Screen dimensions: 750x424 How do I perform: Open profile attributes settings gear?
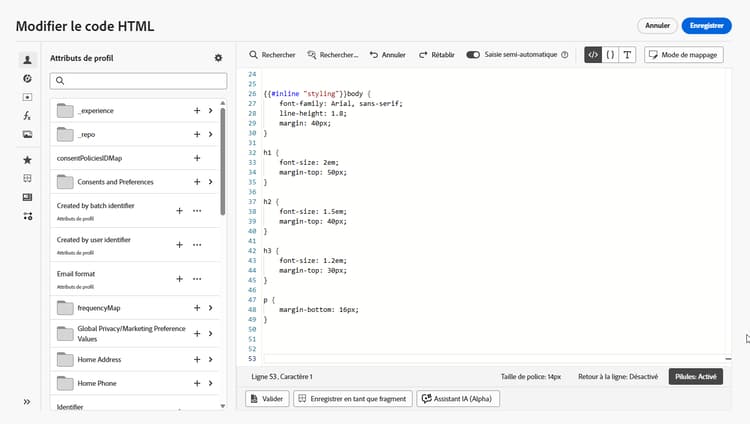pos(218,58)
